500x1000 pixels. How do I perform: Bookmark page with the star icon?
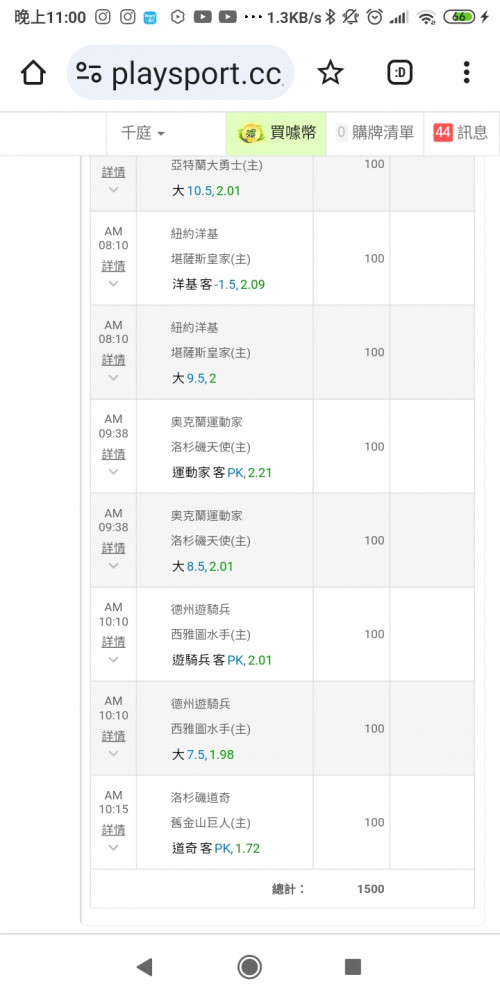[330, 73]
